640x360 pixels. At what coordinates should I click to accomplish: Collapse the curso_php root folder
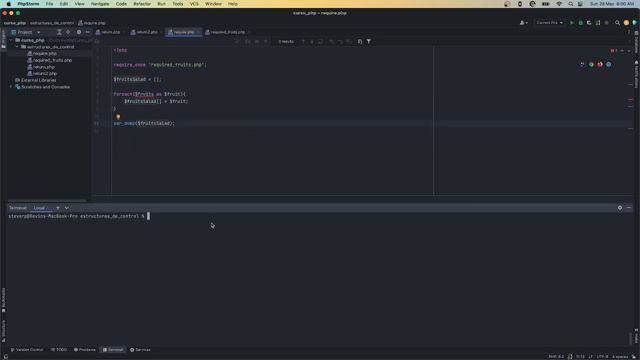(11, 40)
